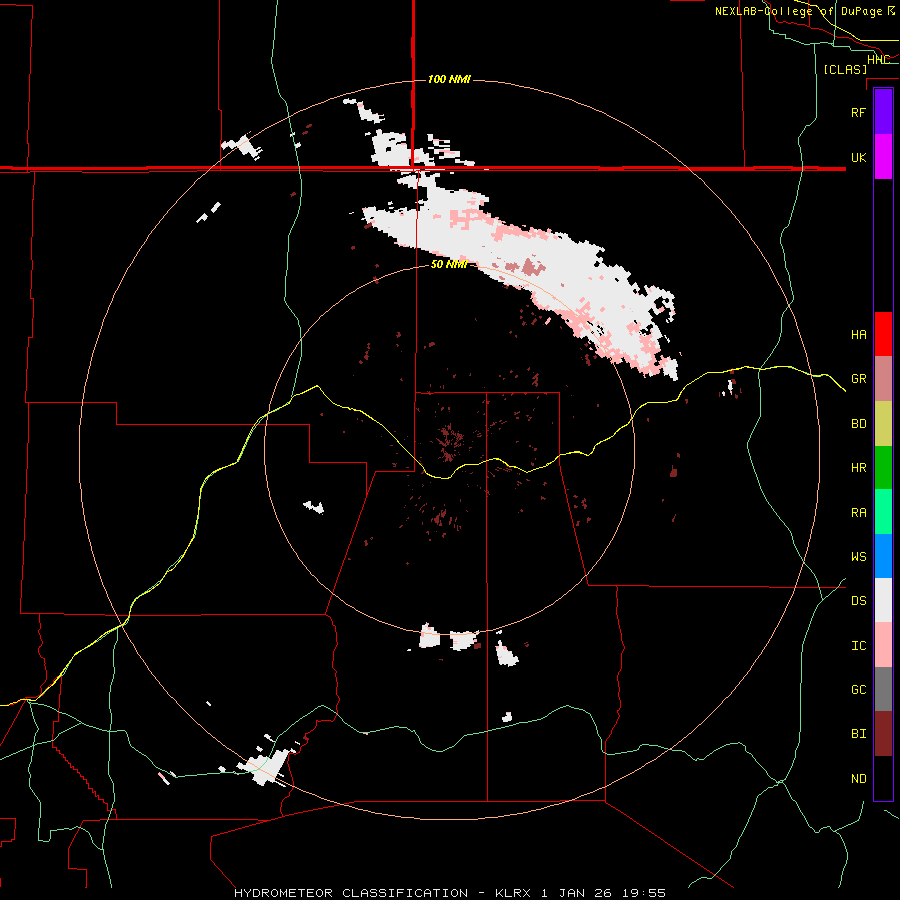Click the 100 NMI range ring label
This screenshot has height=900, width=900.
(x=449, y=79)
